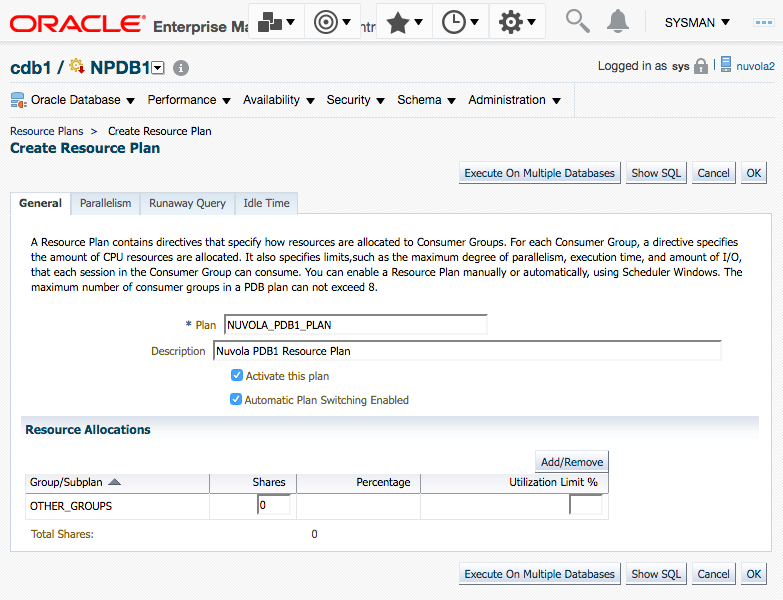Open the notifications bell

click(618, 21)
